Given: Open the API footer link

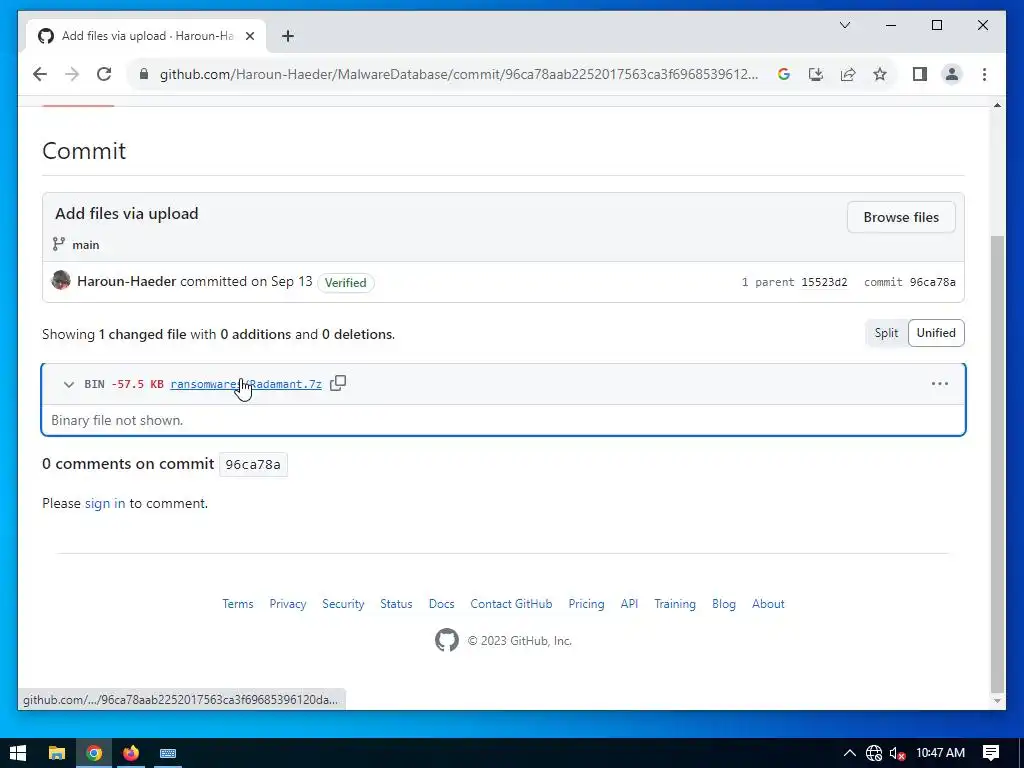Looking at the screenshot, I should click(629, 604).
